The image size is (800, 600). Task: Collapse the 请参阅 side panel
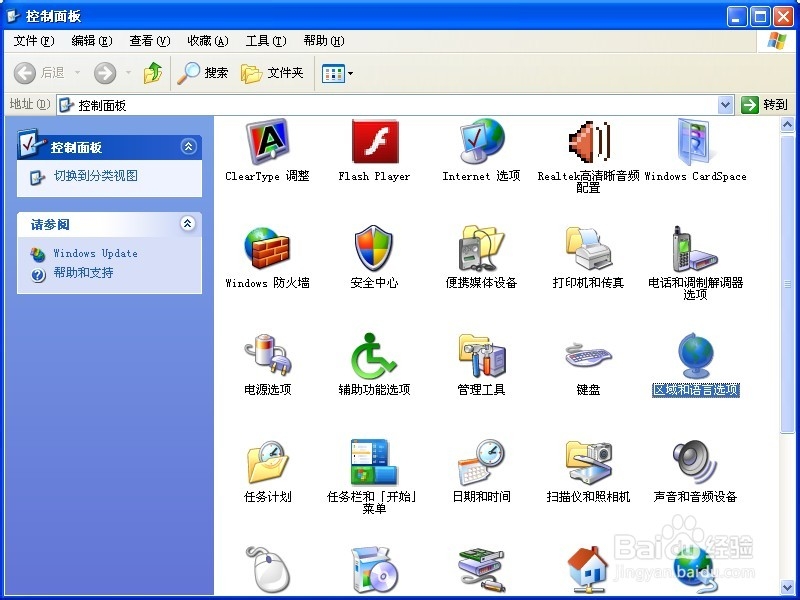pos(188,223)
